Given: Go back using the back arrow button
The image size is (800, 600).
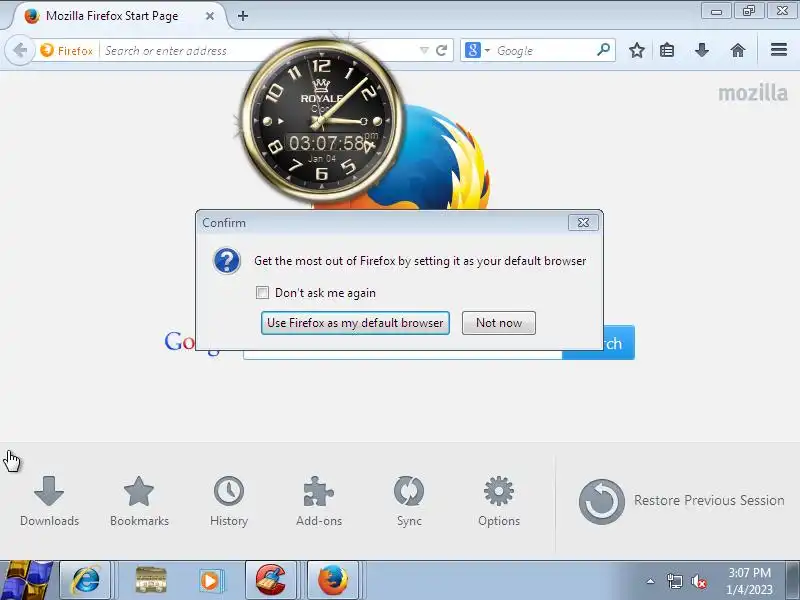Looking at the screenshot, I should (20, 51).
